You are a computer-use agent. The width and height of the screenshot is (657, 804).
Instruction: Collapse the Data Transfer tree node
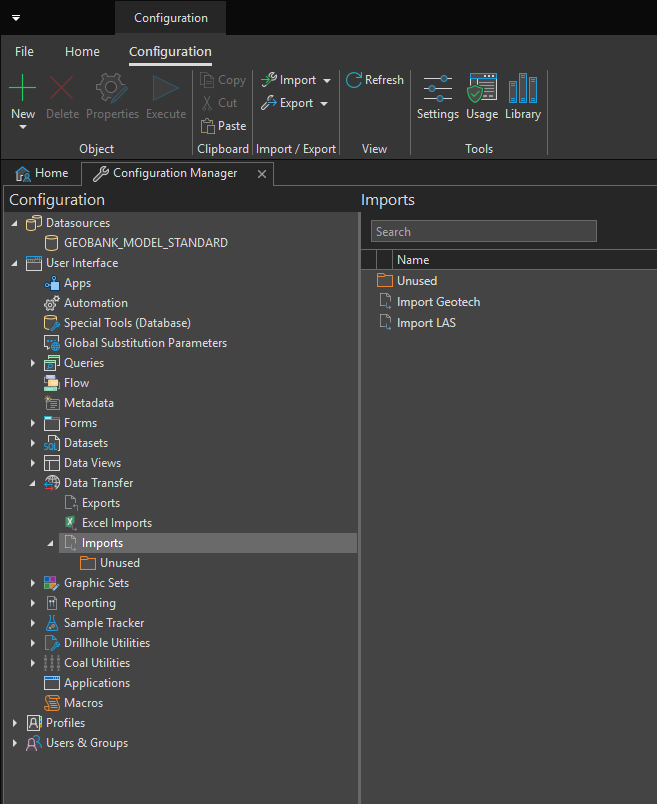(x=33, y=483)
